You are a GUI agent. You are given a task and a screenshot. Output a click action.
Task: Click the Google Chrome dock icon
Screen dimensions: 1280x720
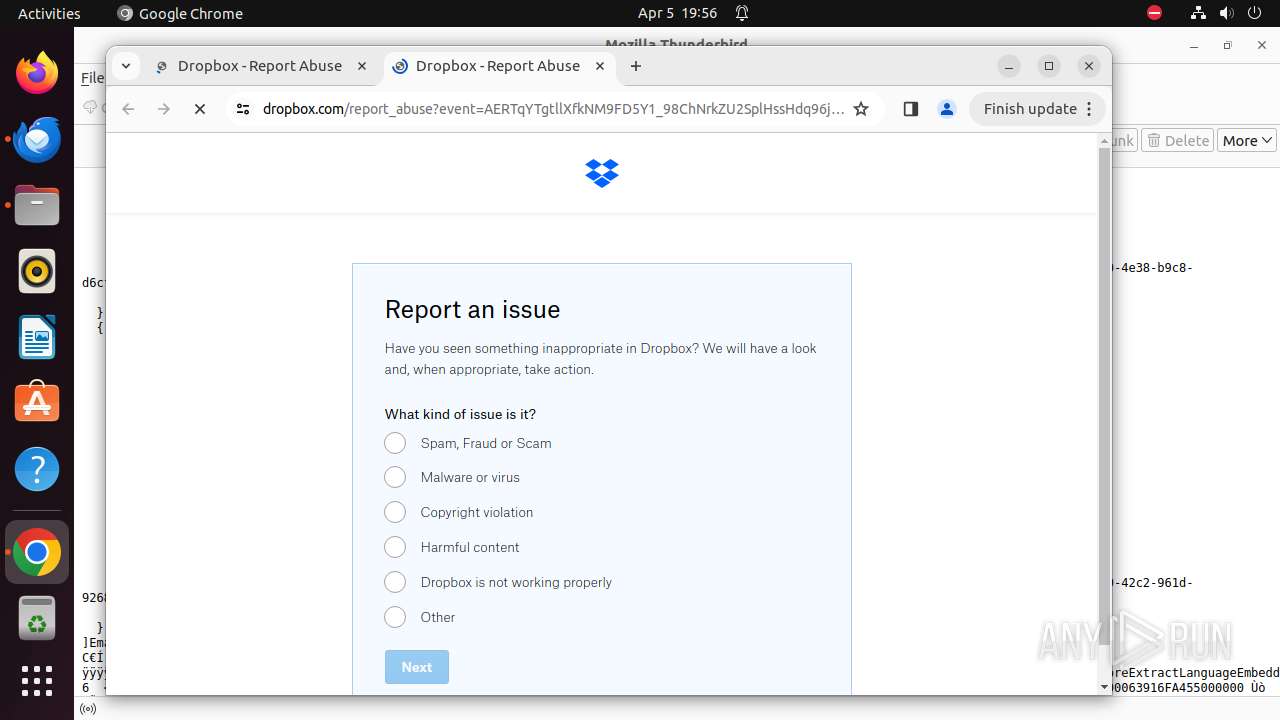click(x=37, y=552)
